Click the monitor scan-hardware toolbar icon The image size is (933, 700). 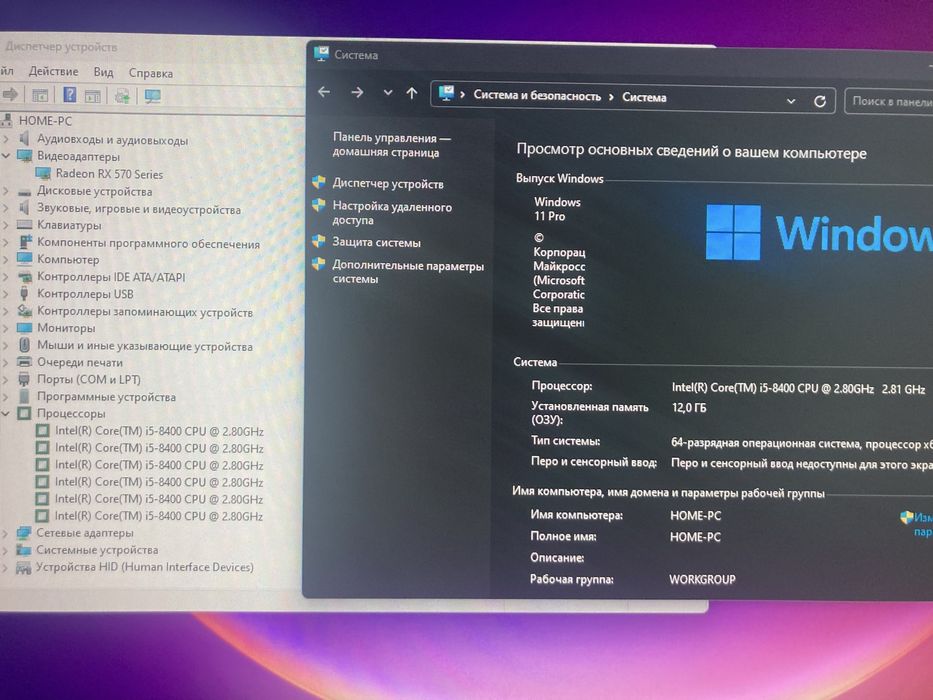coord(153,96)
